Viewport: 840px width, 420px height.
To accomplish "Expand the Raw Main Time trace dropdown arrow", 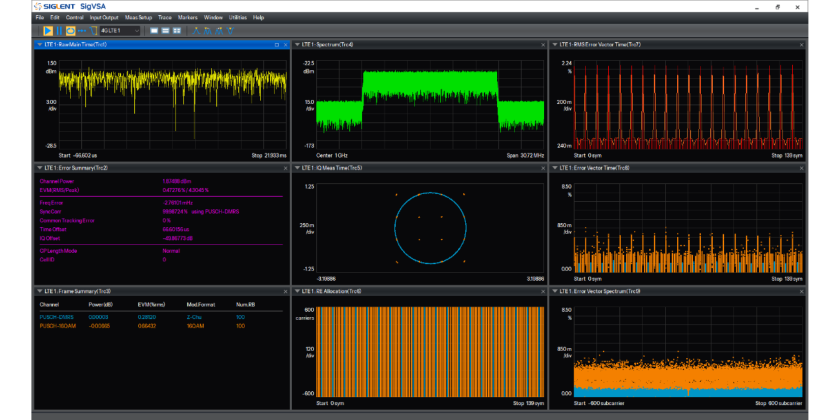I will click(x=38, y=45).
